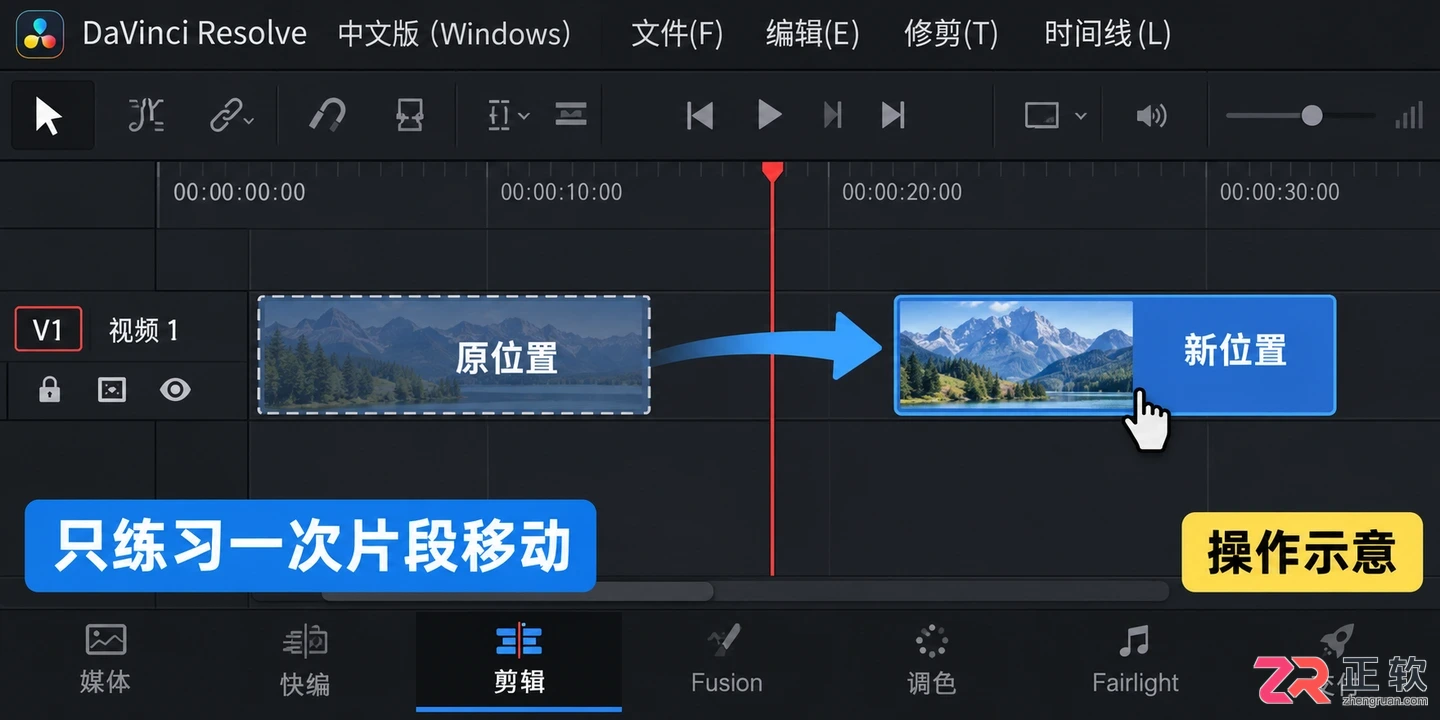Toggle the link clips chain icon
The height and width of the screenshot is (720, 1440).
pyautogui.click(x=225, y=116)
